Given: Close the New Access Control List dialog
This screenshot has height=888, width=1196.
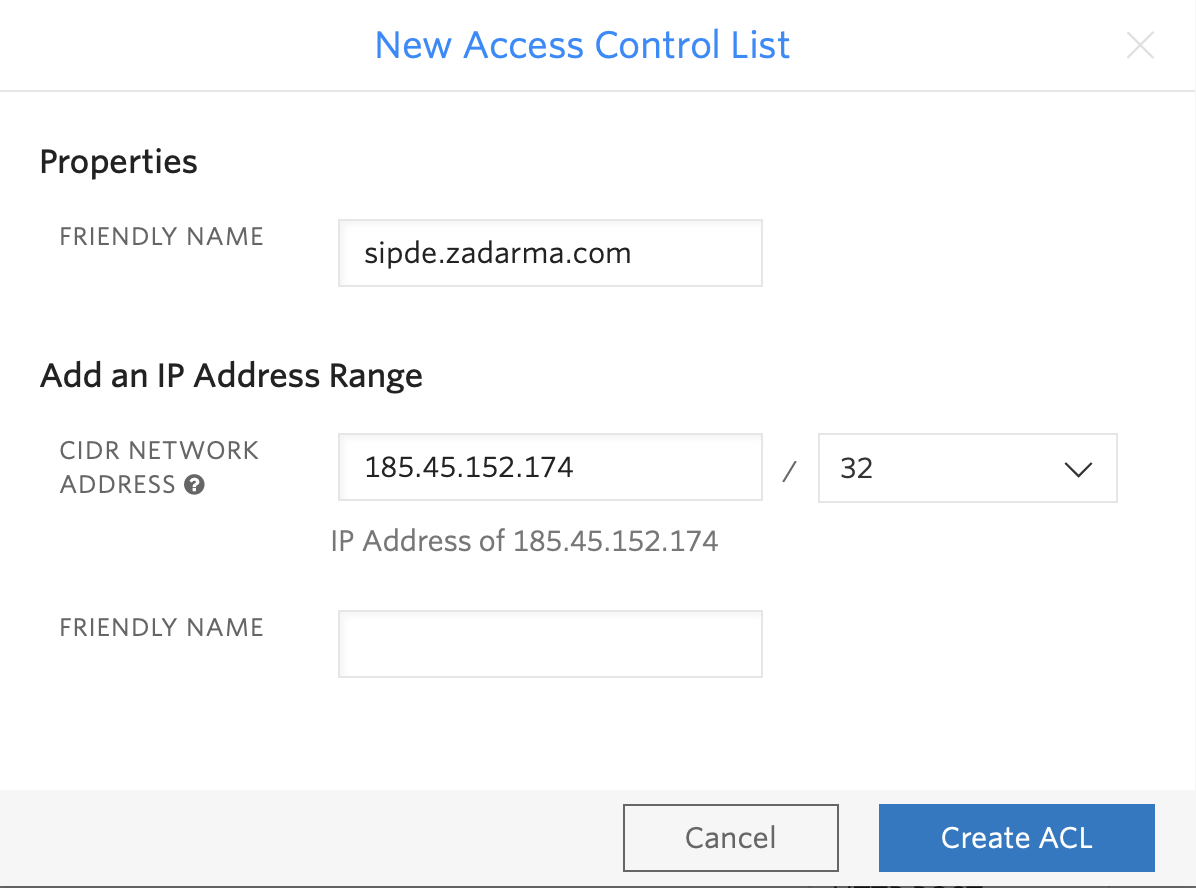Looking at the screenshot, I should pos(1140,46).
